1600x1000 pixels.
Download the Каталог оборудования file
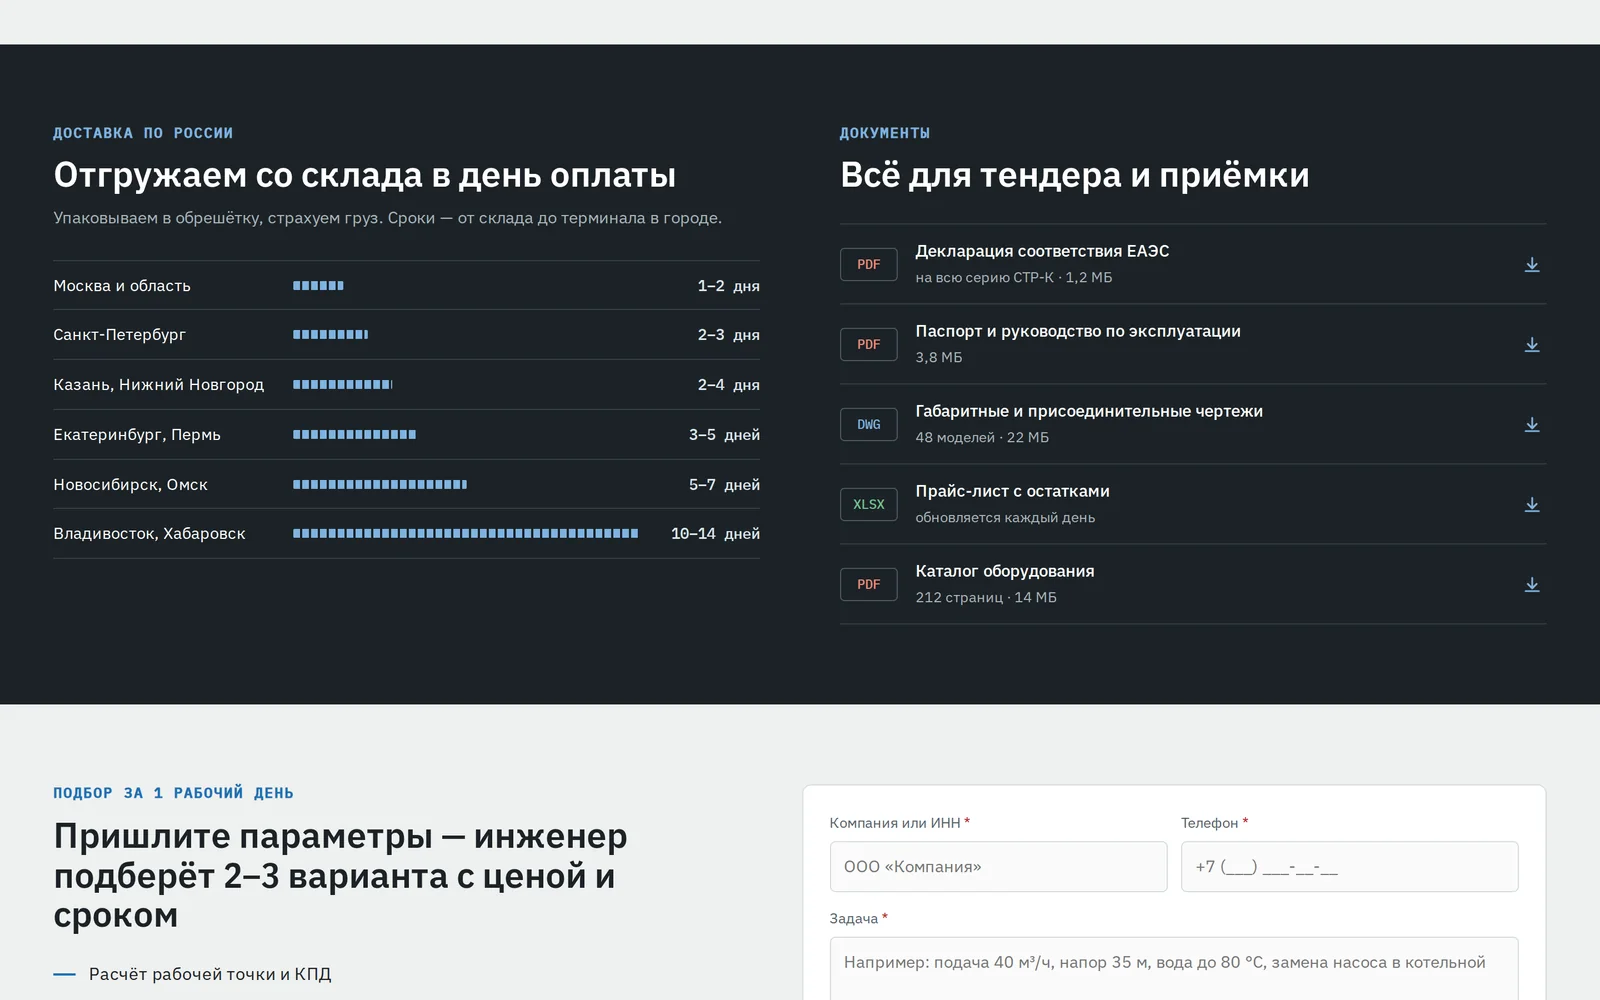pos(1531,585)
